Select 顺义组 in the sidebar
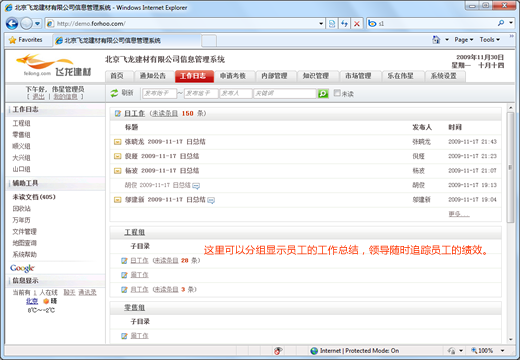The width and height of the screenshot is (520, 360). pyautogui.click(x=21, y=146)
